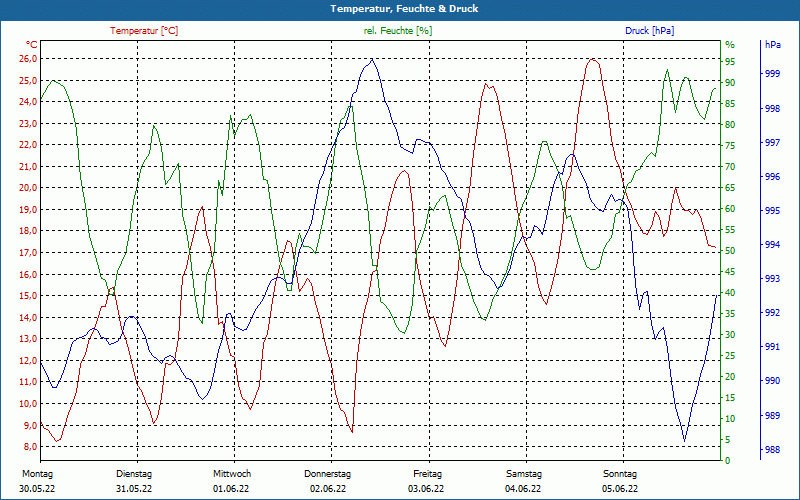
Task: Click the '994' pressure axis value
Action: pyautogui.click(x=772, y=244)
